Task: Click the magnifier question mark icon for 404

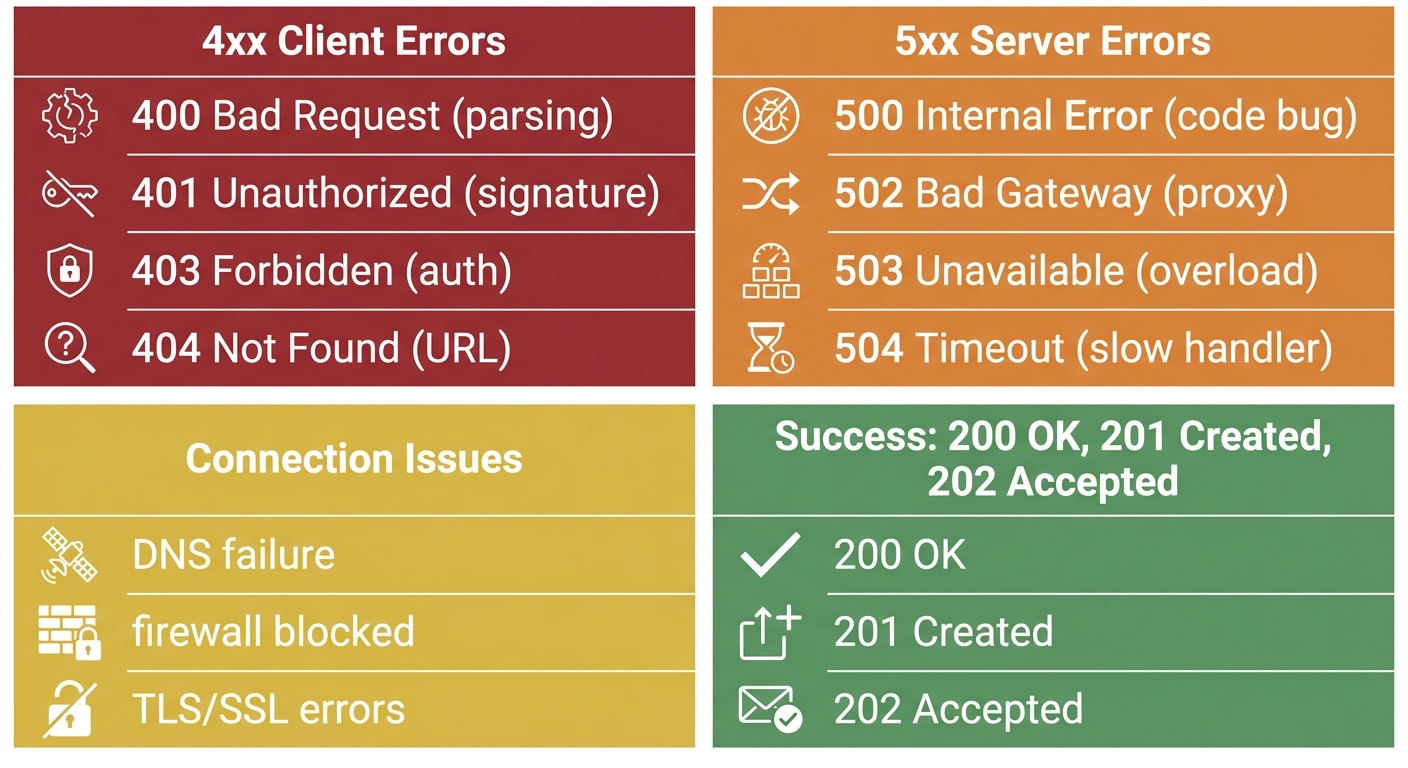Action: pyautogui.click(x=69, y=349)
